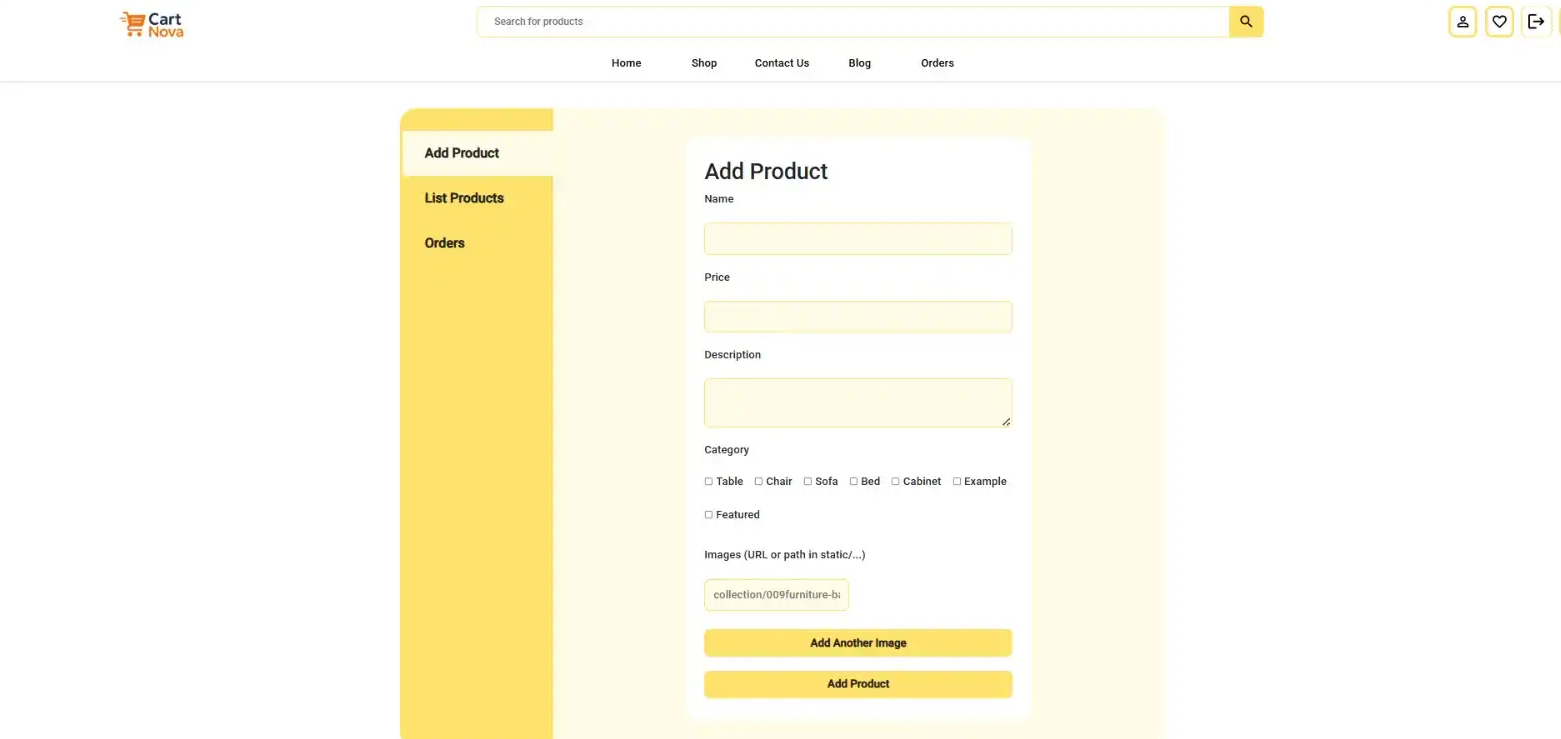Open the Blog page from navbar
Screen dimensions: 1561x739
click(859, 63)
